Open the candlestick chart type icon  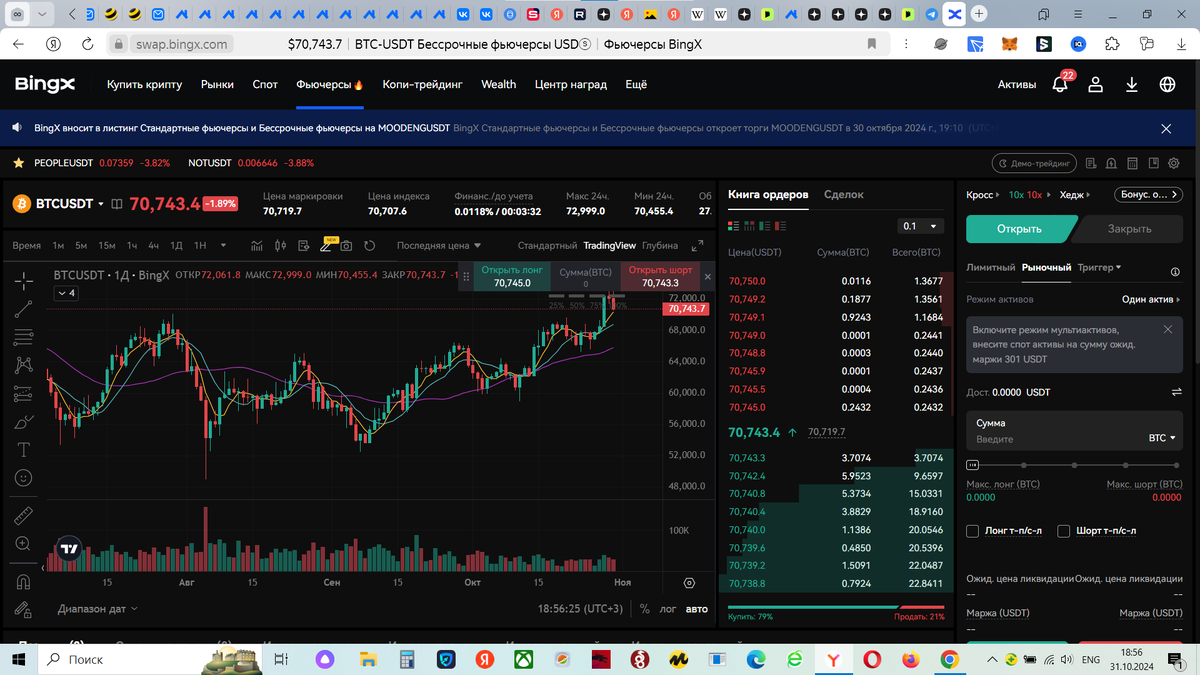tap(280, 245)
